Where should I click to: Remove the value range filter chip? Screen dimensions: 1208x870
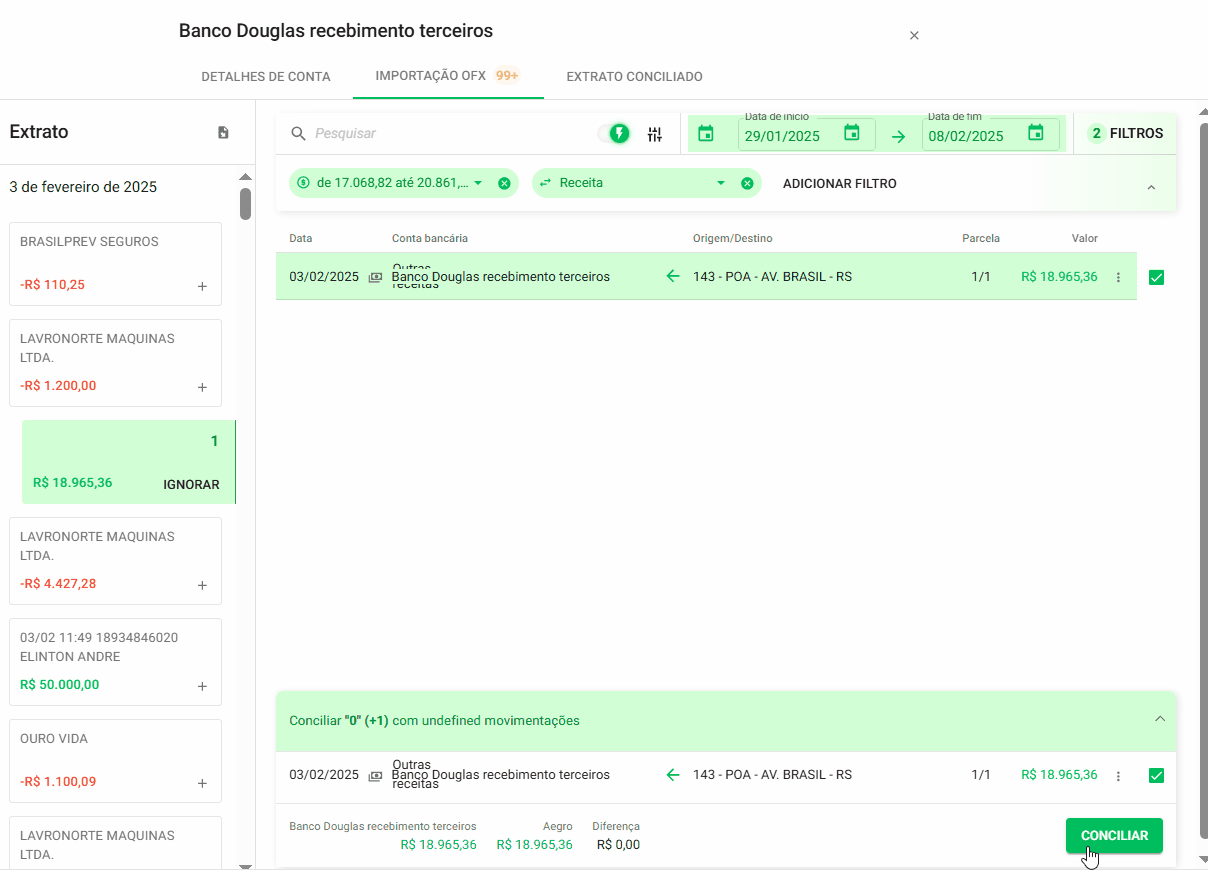[504, 183]
